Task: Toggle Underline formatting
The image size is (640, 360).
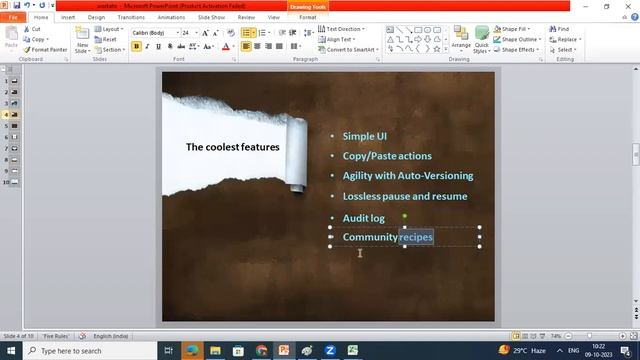Action: (x=158, y=46)
